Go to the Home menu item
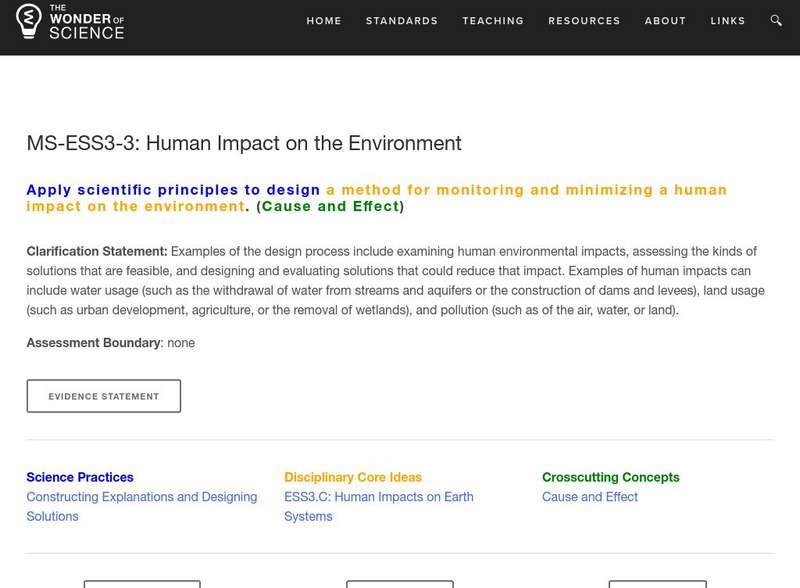The height and width of the screenshot is (588, 800). [x=324, y=21]
